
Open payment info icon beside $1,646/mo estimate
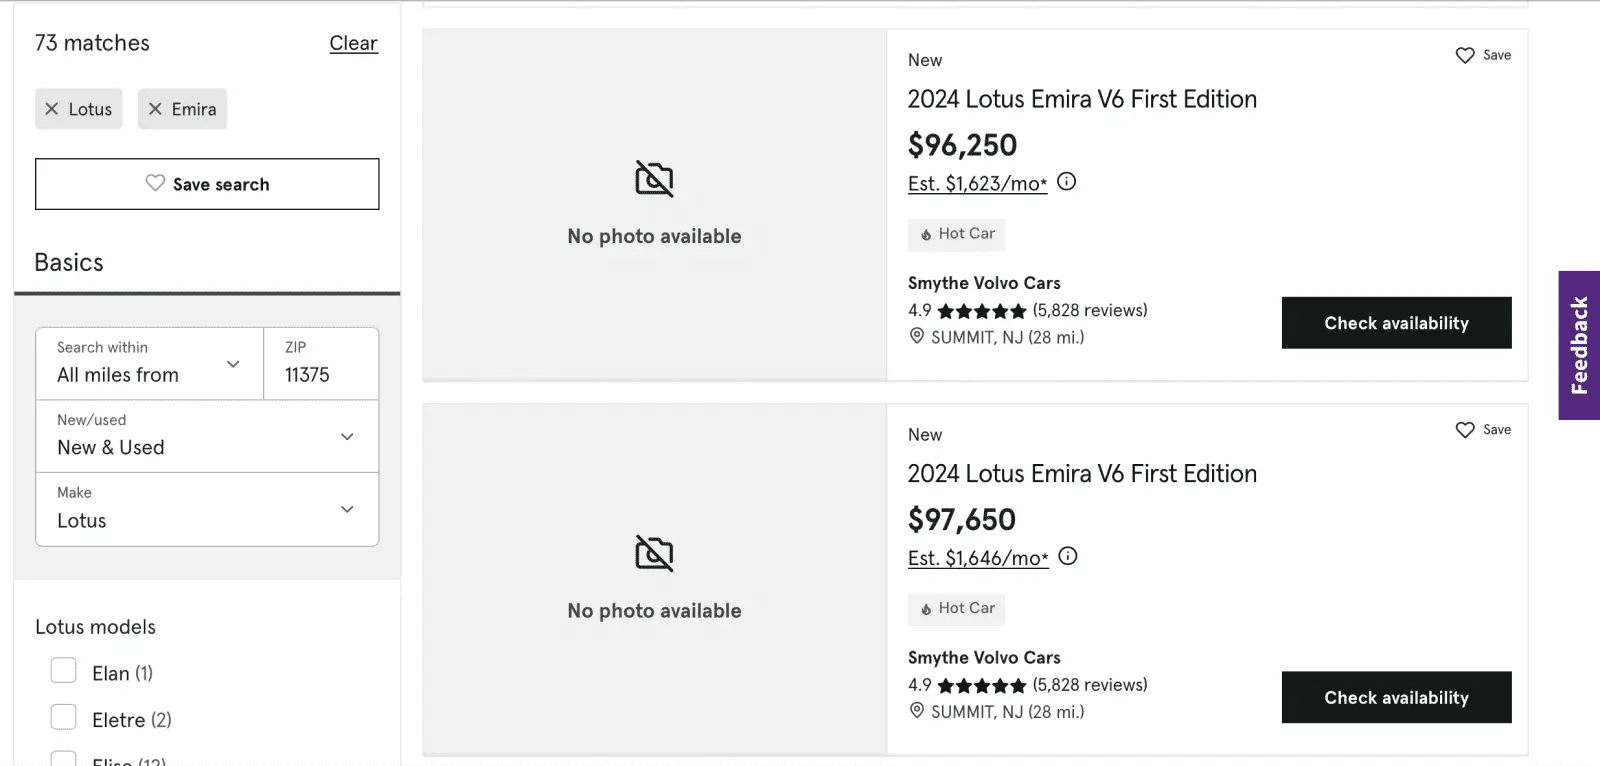pos(1068,557)
